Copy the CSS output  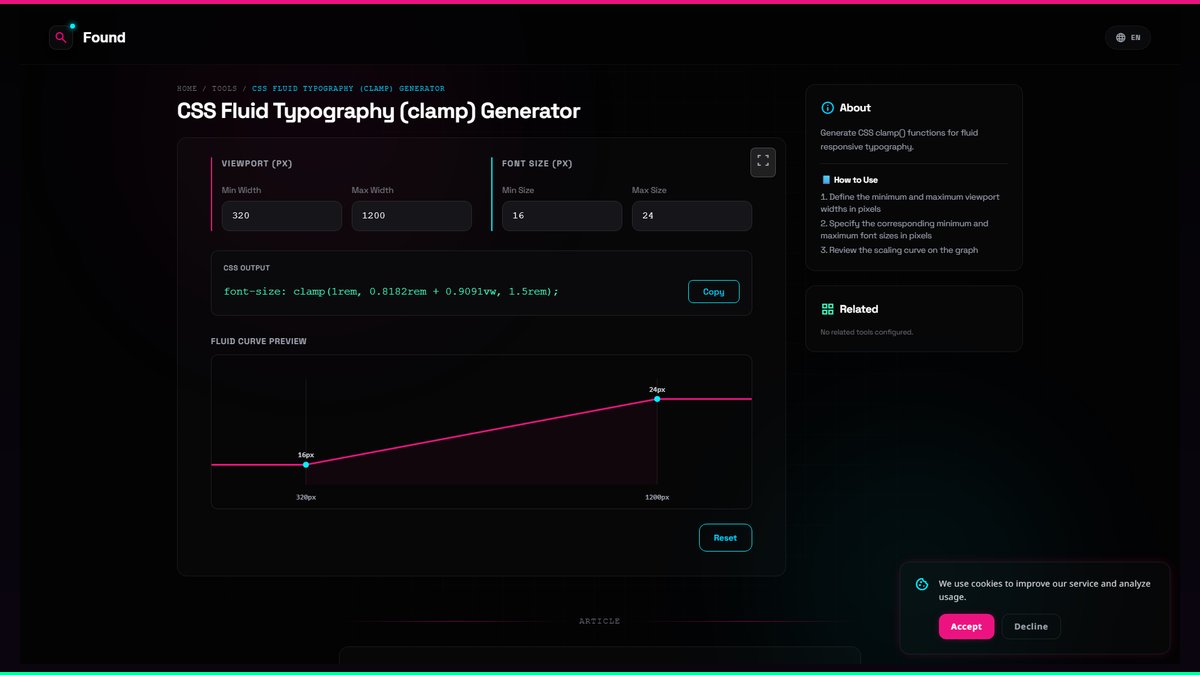[x=714, y=292]
